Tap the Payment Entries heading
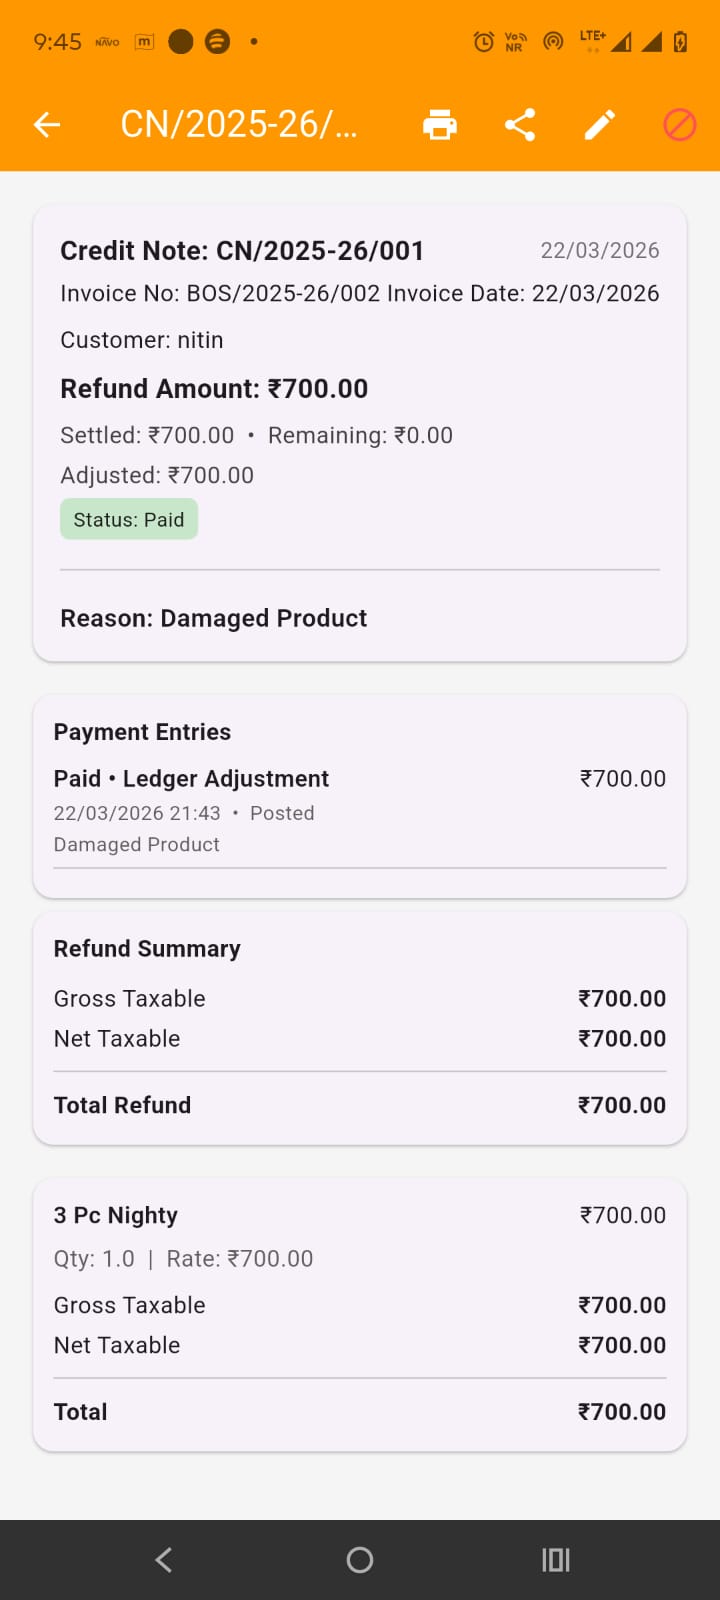 click(x=142, y=732)
